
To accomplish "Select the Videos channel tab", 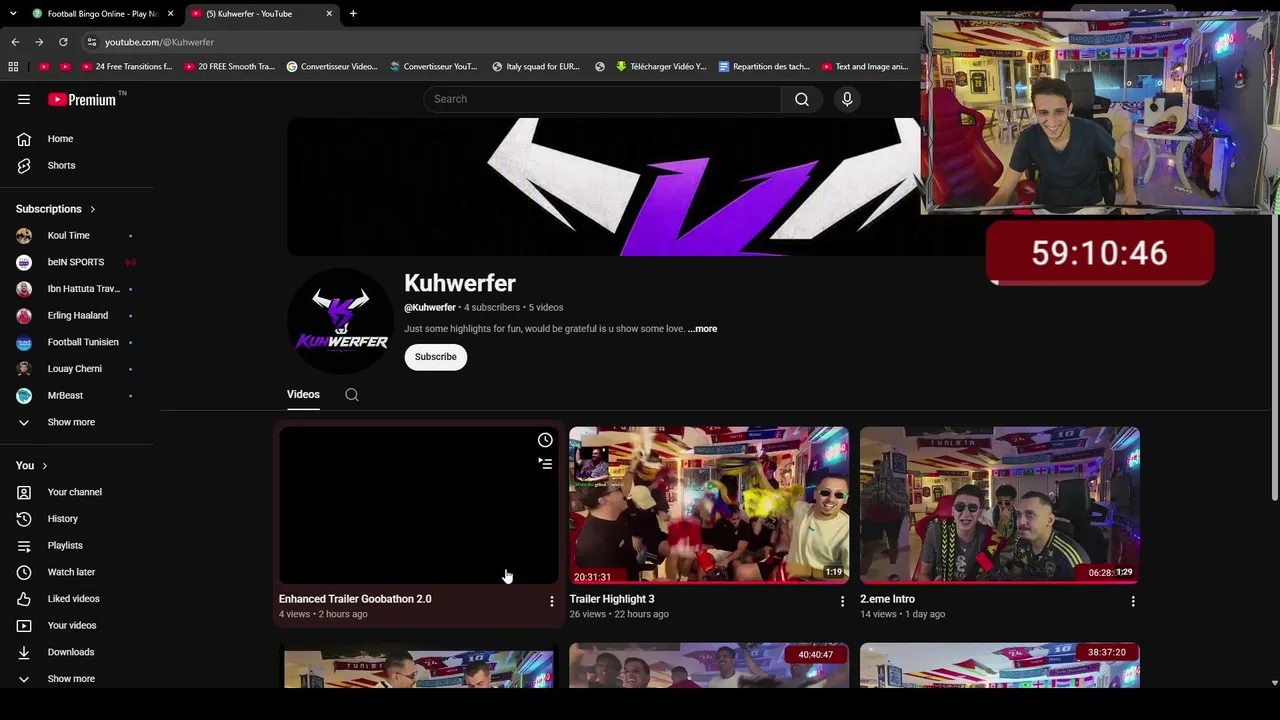I will (x=303, y=395).
